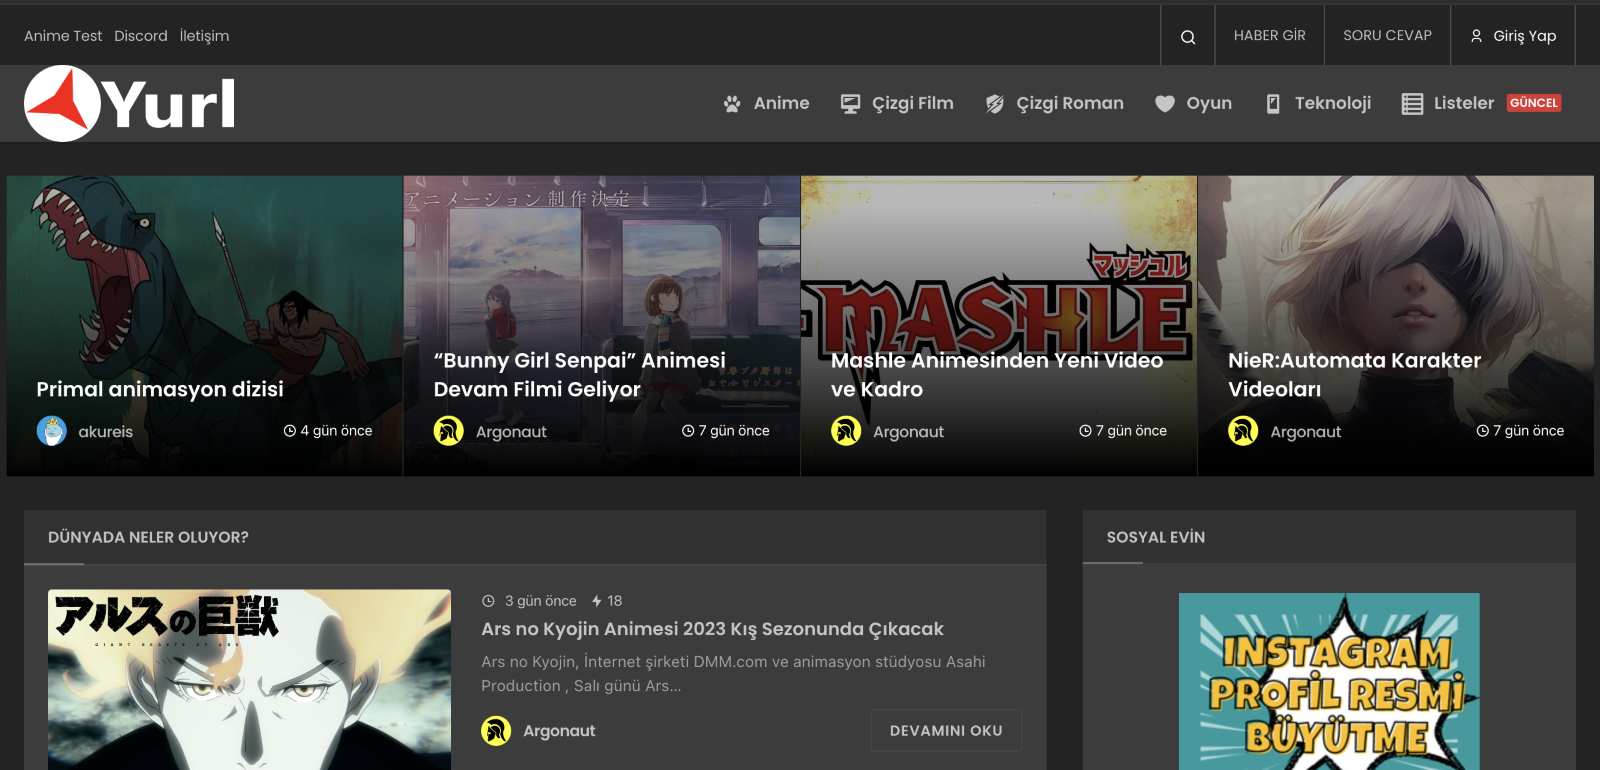The image size is (1600, 770).
Task: Click the lightning icon beside 18
Action: click(x=596, y=601)
